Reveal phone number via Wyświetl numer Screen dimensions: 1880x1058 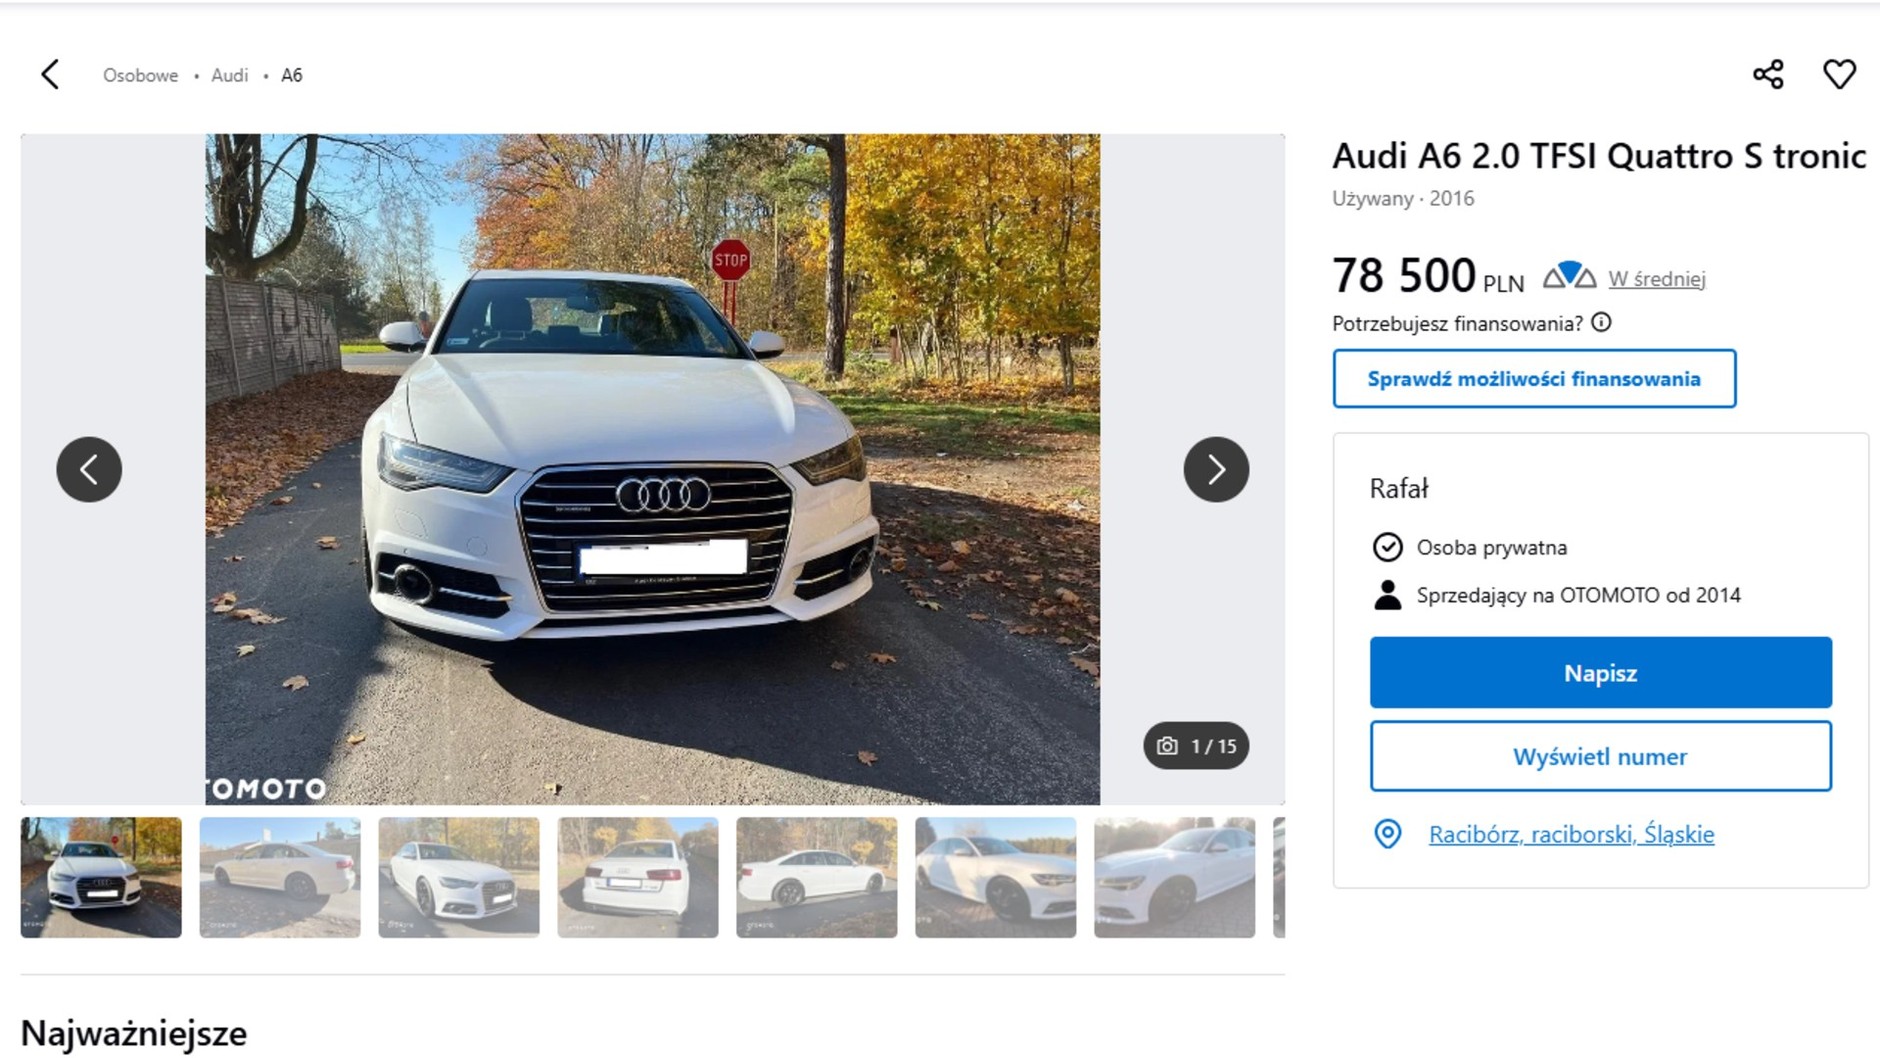click(x=1600, y=757)
